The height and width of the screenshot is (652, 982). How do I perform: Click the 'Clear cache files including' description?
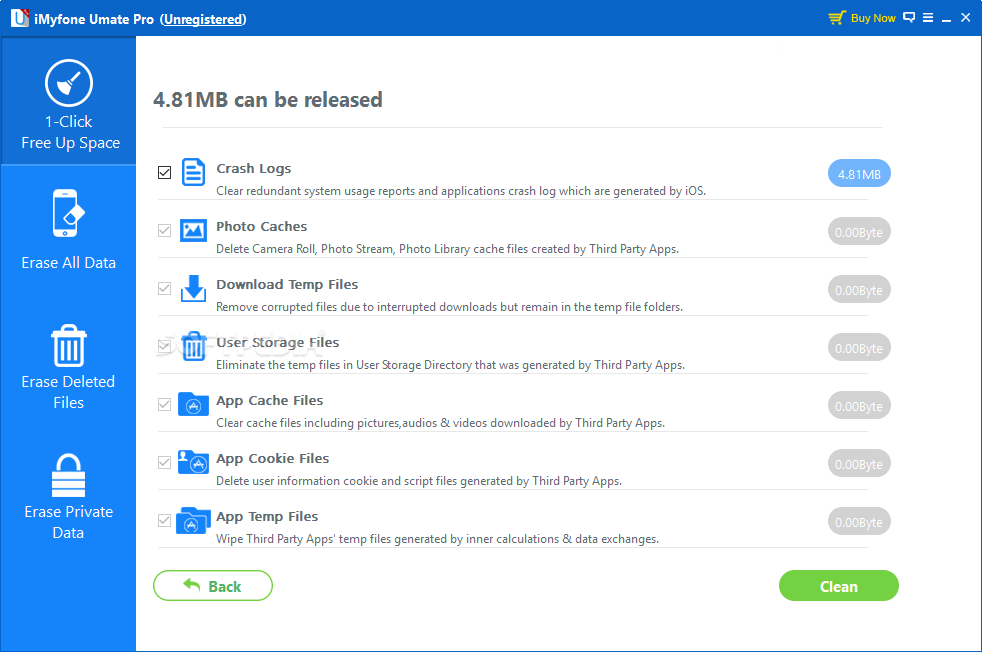(440, 423)
